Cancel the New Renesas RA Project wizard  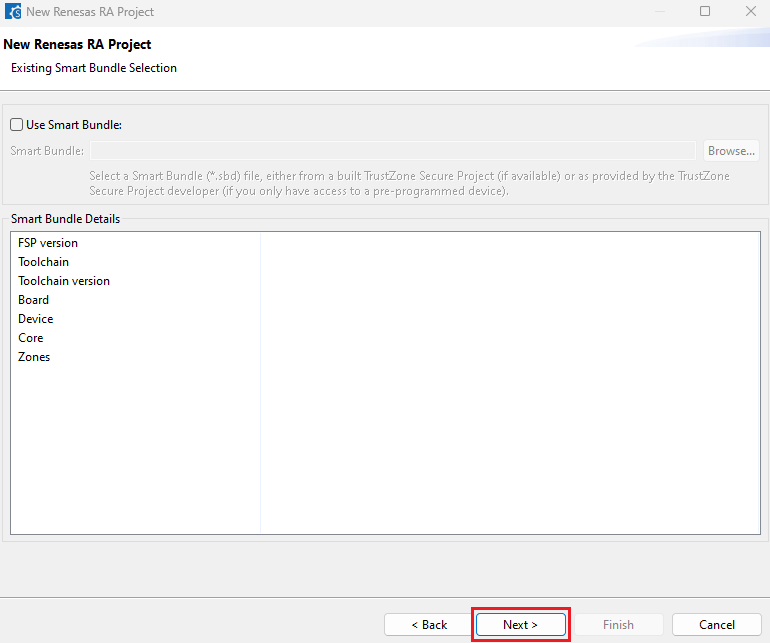coord(716,624)
